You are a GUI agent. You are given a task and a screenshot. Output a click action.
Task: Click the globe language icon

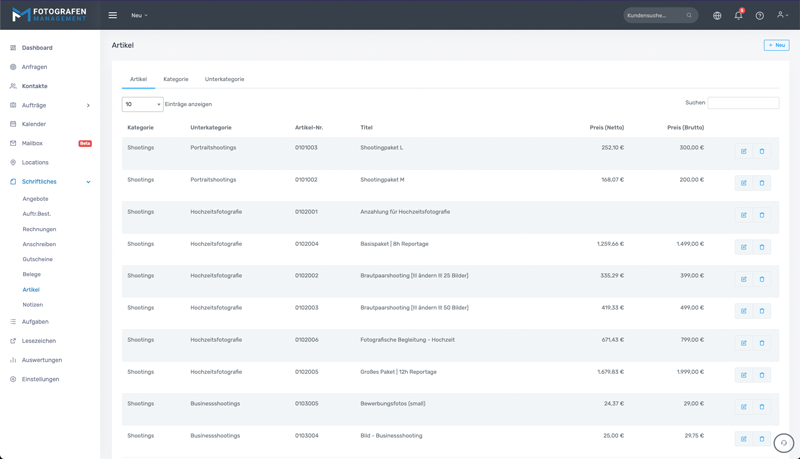717,15
